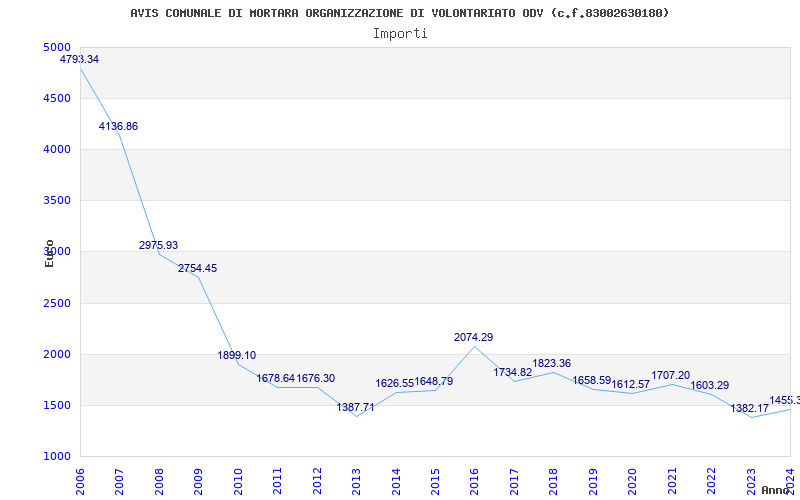Viewport: 800px width, 500px height.
Task: Click the AVIS COMUNALE DI MORTARA title
Action: 400,13
